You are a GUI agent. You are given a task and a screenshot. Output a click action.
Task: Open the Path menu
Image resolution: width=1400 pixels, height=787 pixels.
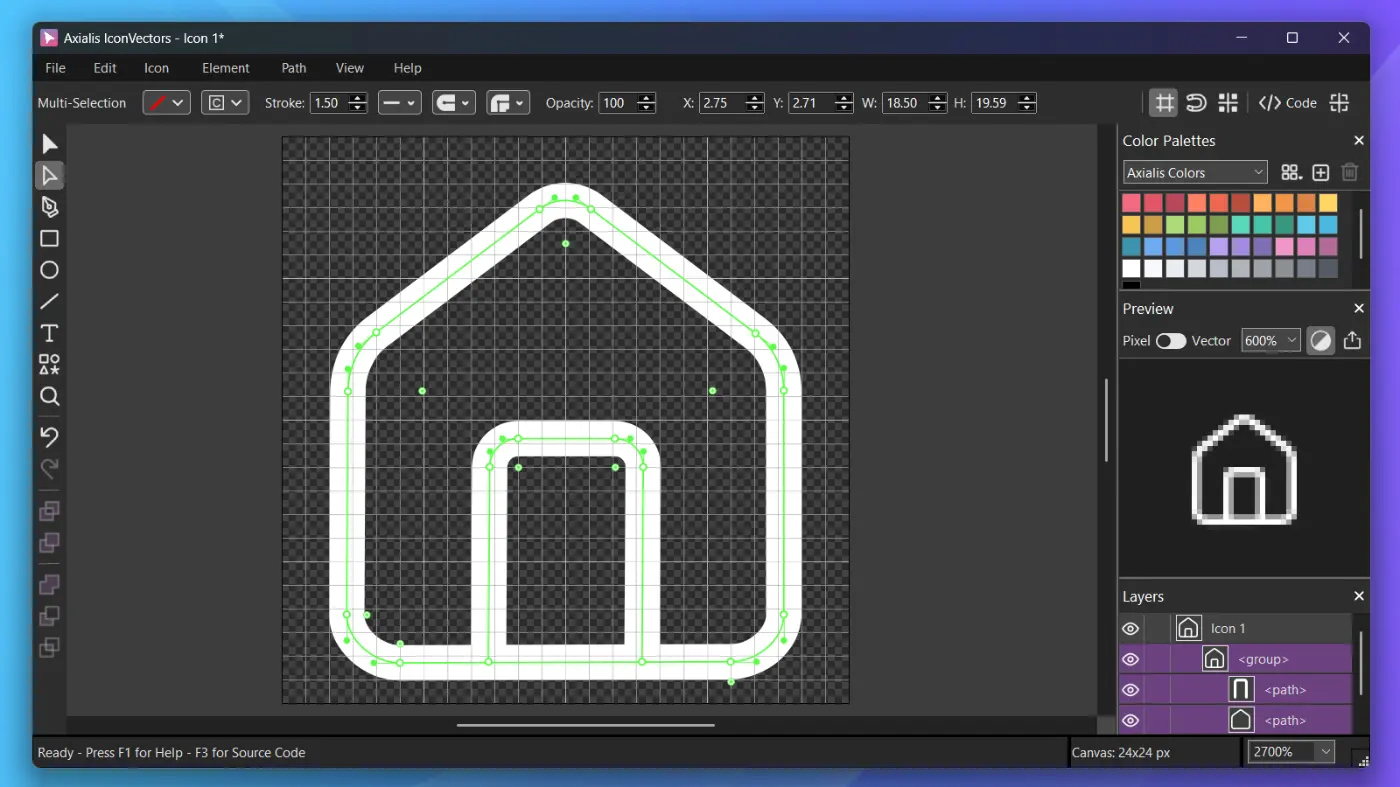click(x=294, y=68)
